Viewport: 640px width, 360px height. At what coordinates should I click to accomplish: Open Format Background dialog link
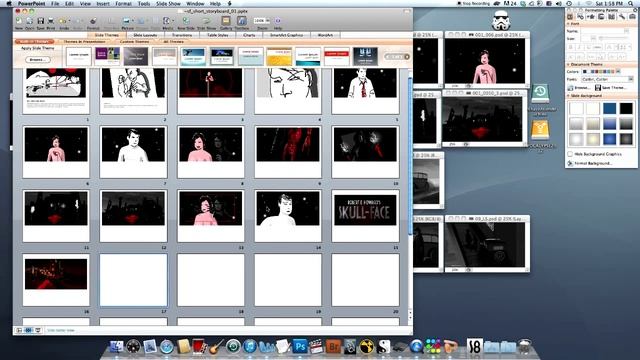pos(590,163)
